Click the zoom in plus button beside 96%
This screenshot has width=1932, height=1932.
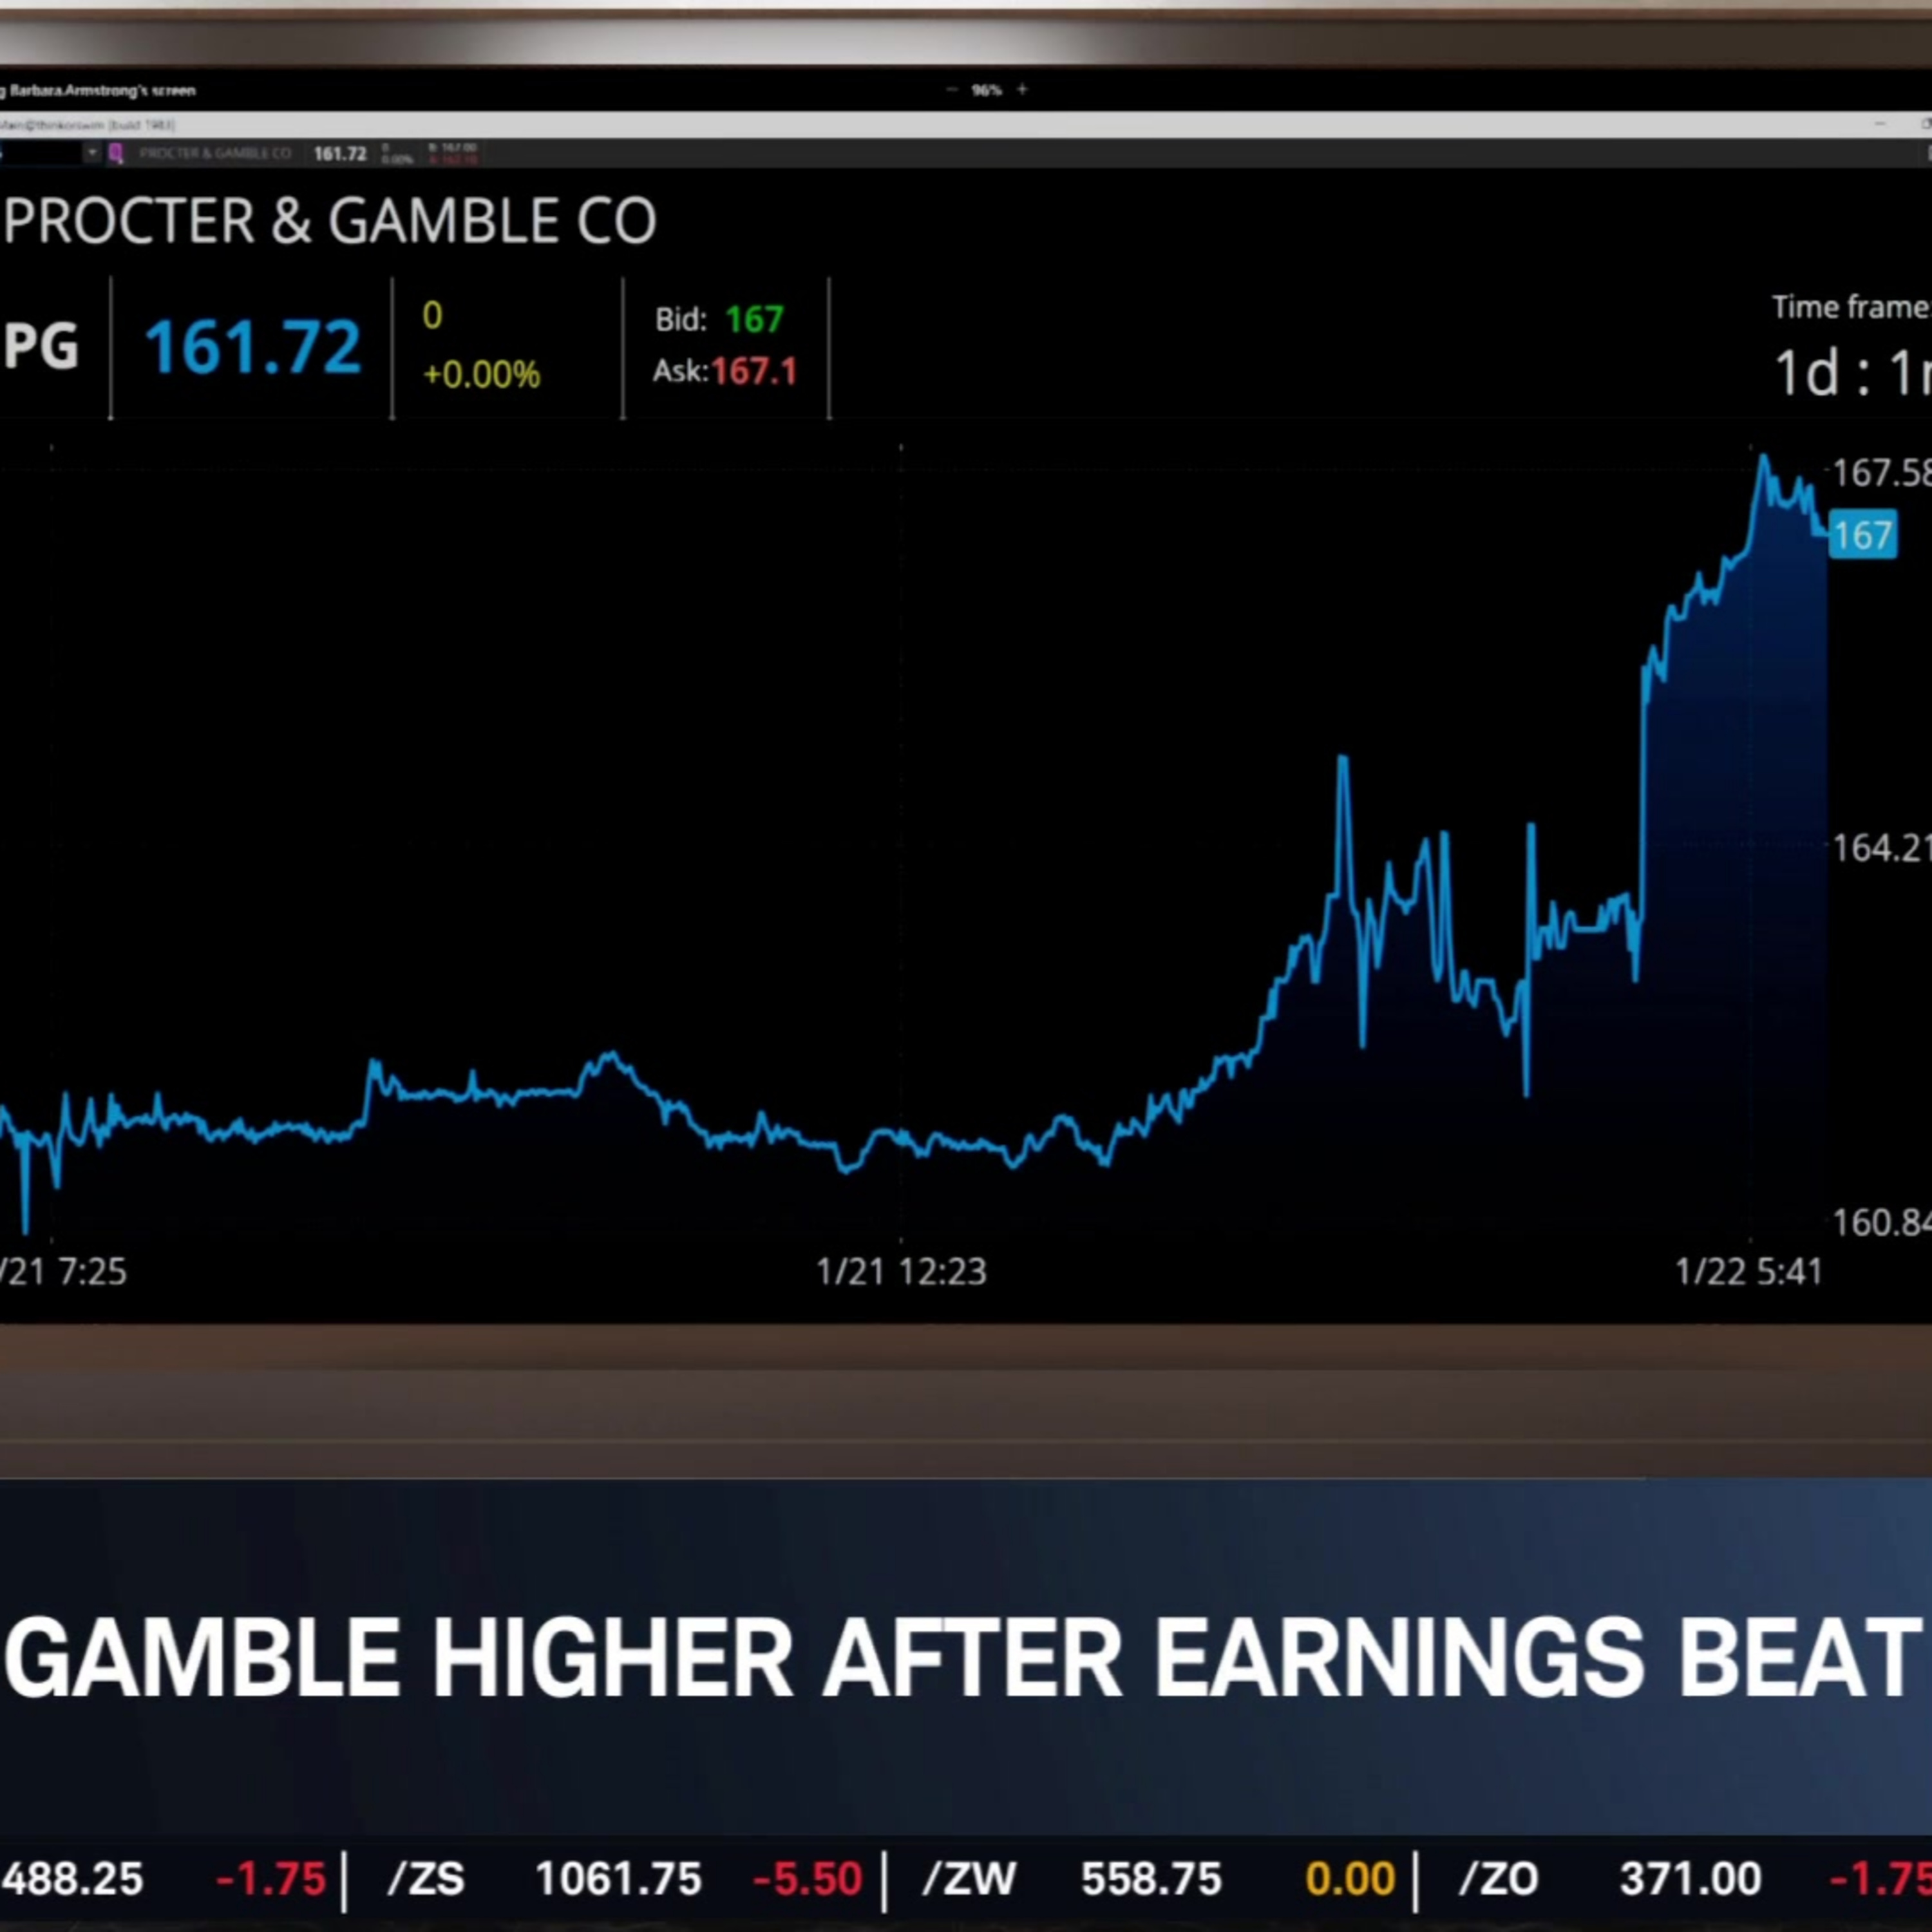pos(1022,89)
